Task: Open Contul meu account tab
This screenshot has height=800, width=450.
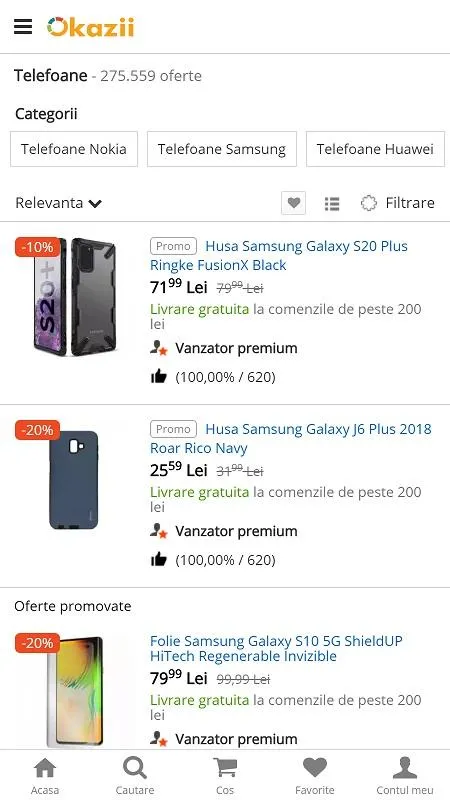Action: [405, 776]
